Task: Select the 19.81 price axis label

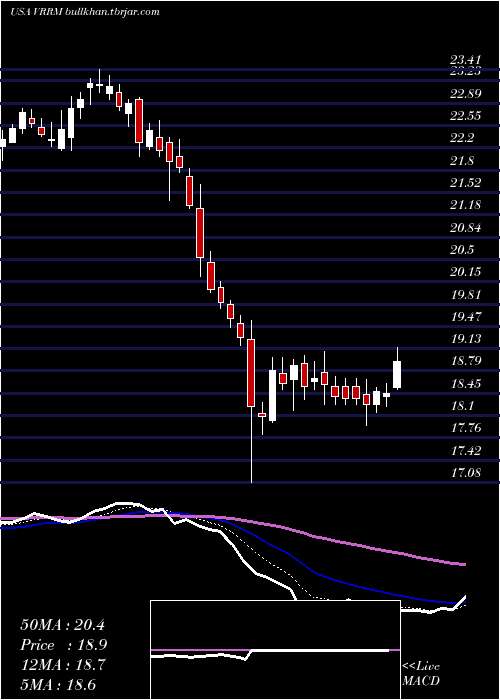Action: tap(466, 295)
